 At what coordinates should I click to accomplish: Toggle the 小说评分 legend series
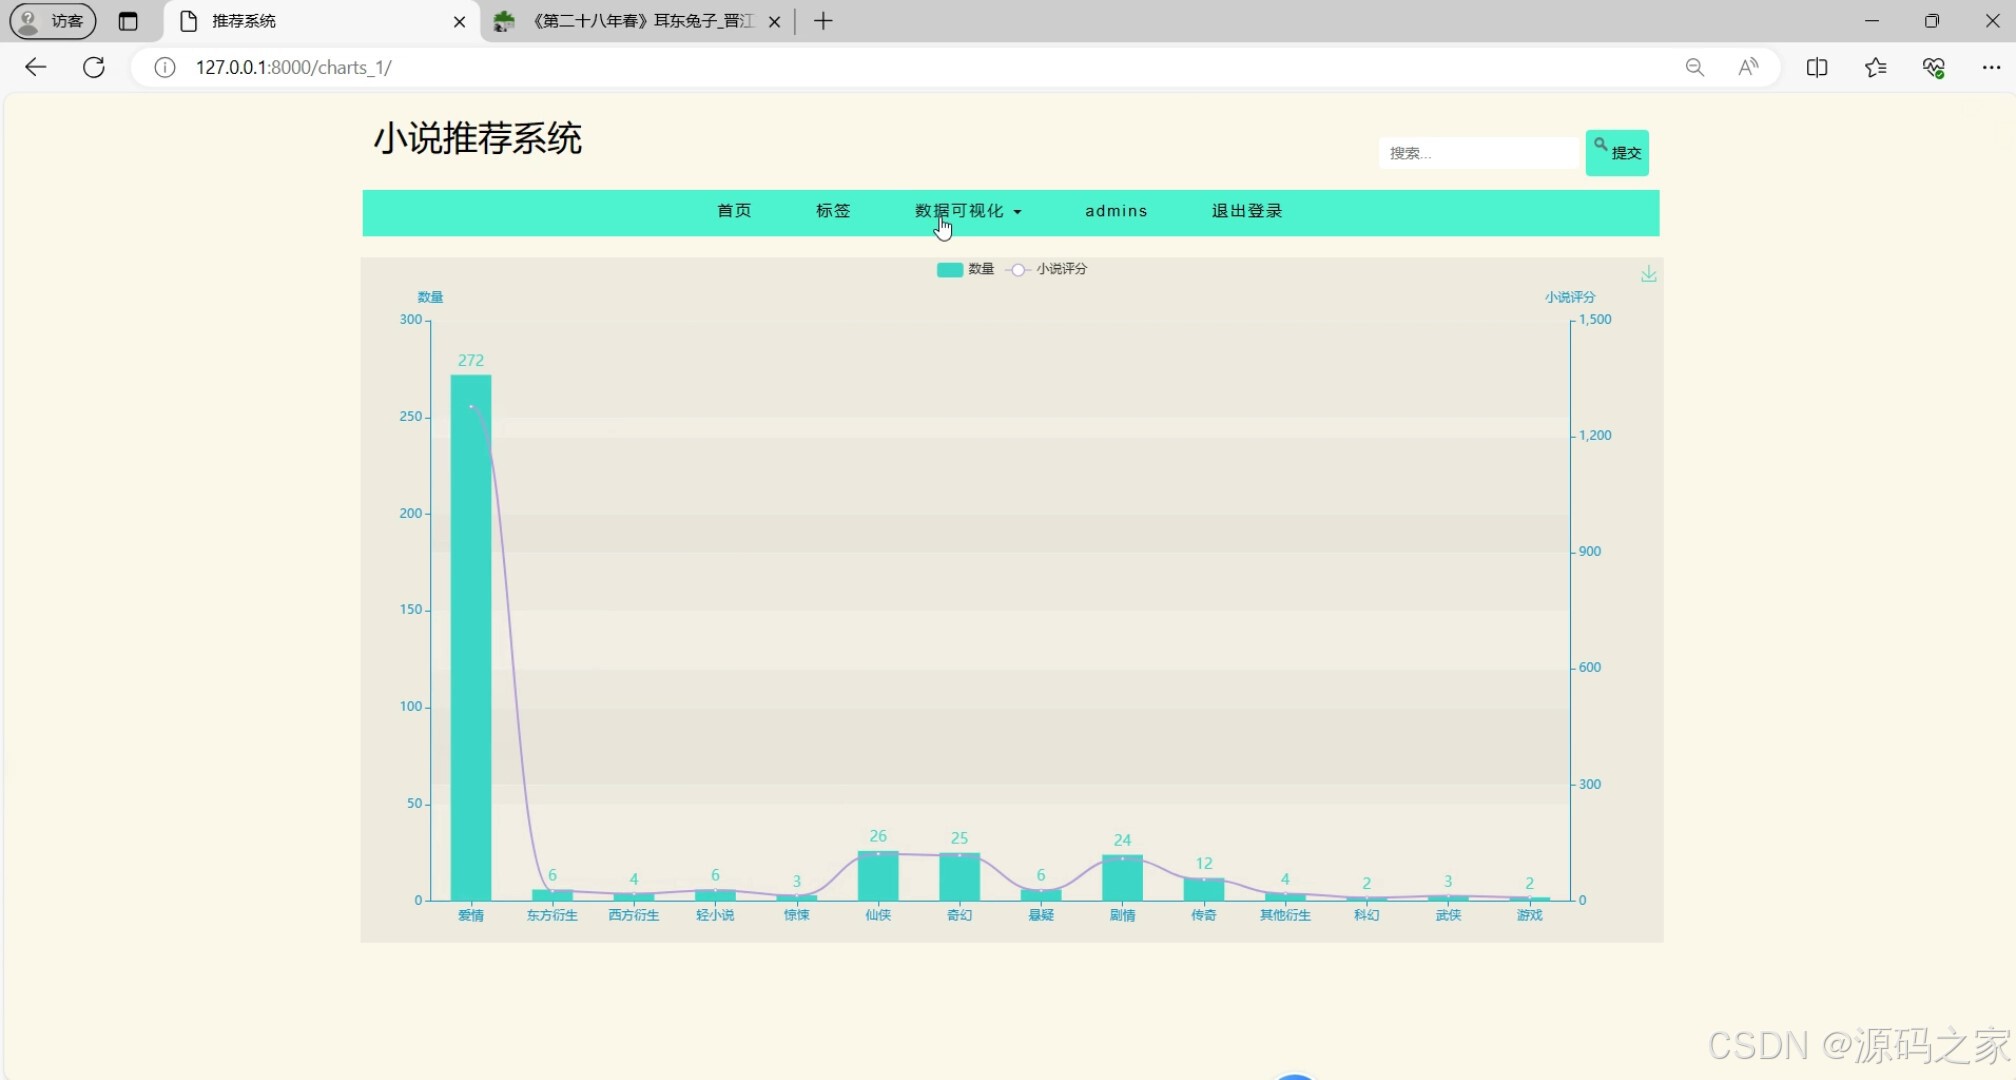(x=1048, y=269)
